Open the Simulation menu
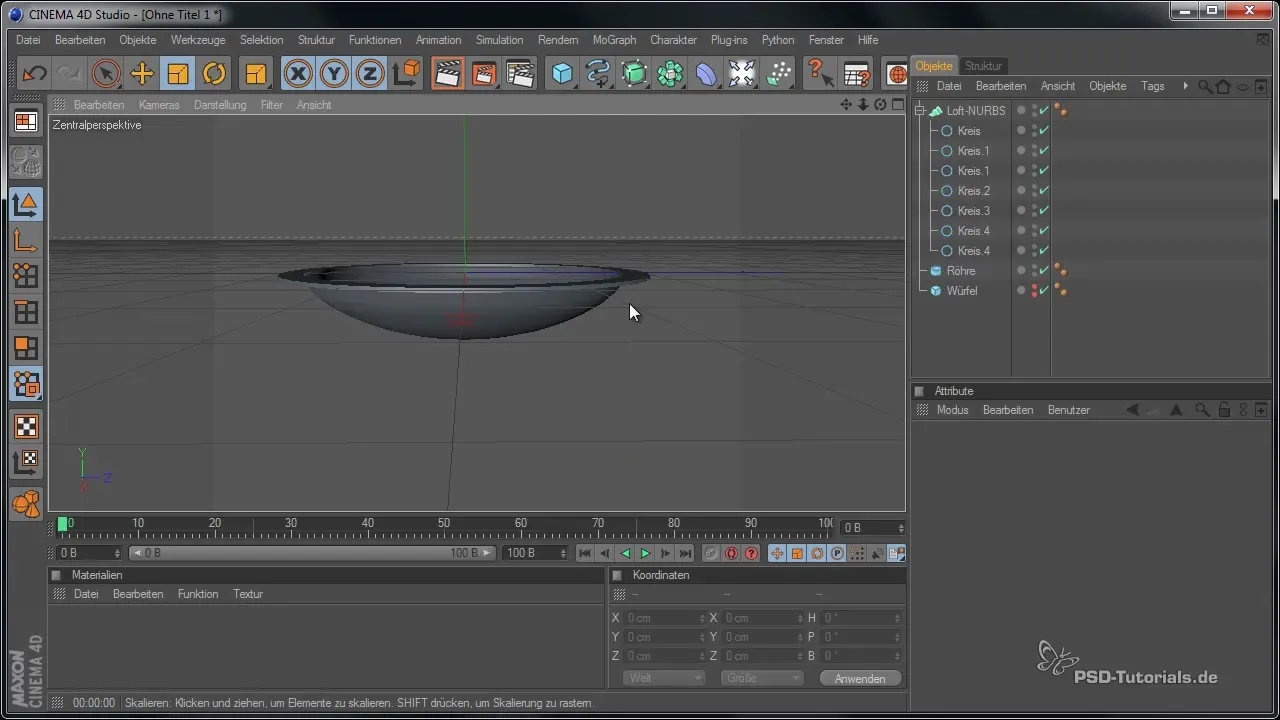 pyautogui.click(x=499, y=40)
